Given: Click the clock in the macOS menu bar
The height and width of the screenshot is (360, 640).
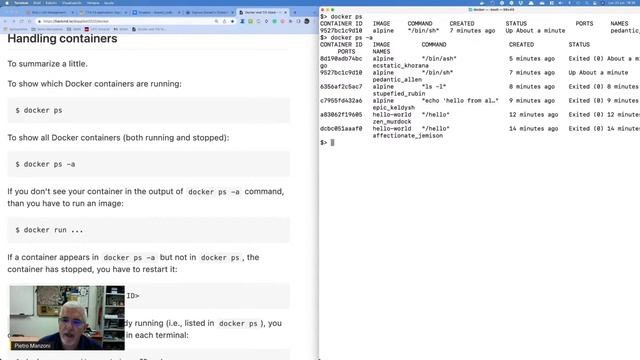Looking at the screenshot, I should [x=622, y=3].
